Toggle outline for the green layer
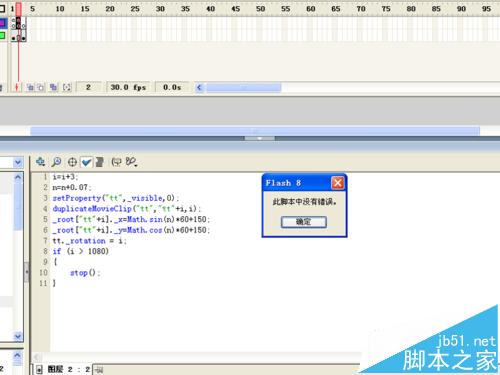Image resolution: width=500 pixels, height=375 pixels. pos(3,36)
